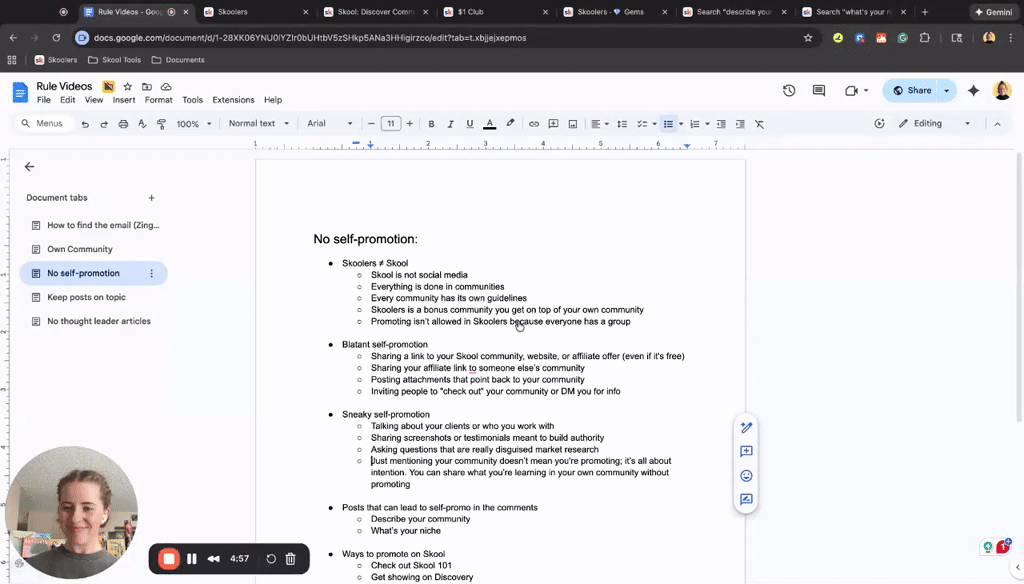1024x584 pixels.
Task: Open line and paragraph spacing options
Action: pos(622,123)
